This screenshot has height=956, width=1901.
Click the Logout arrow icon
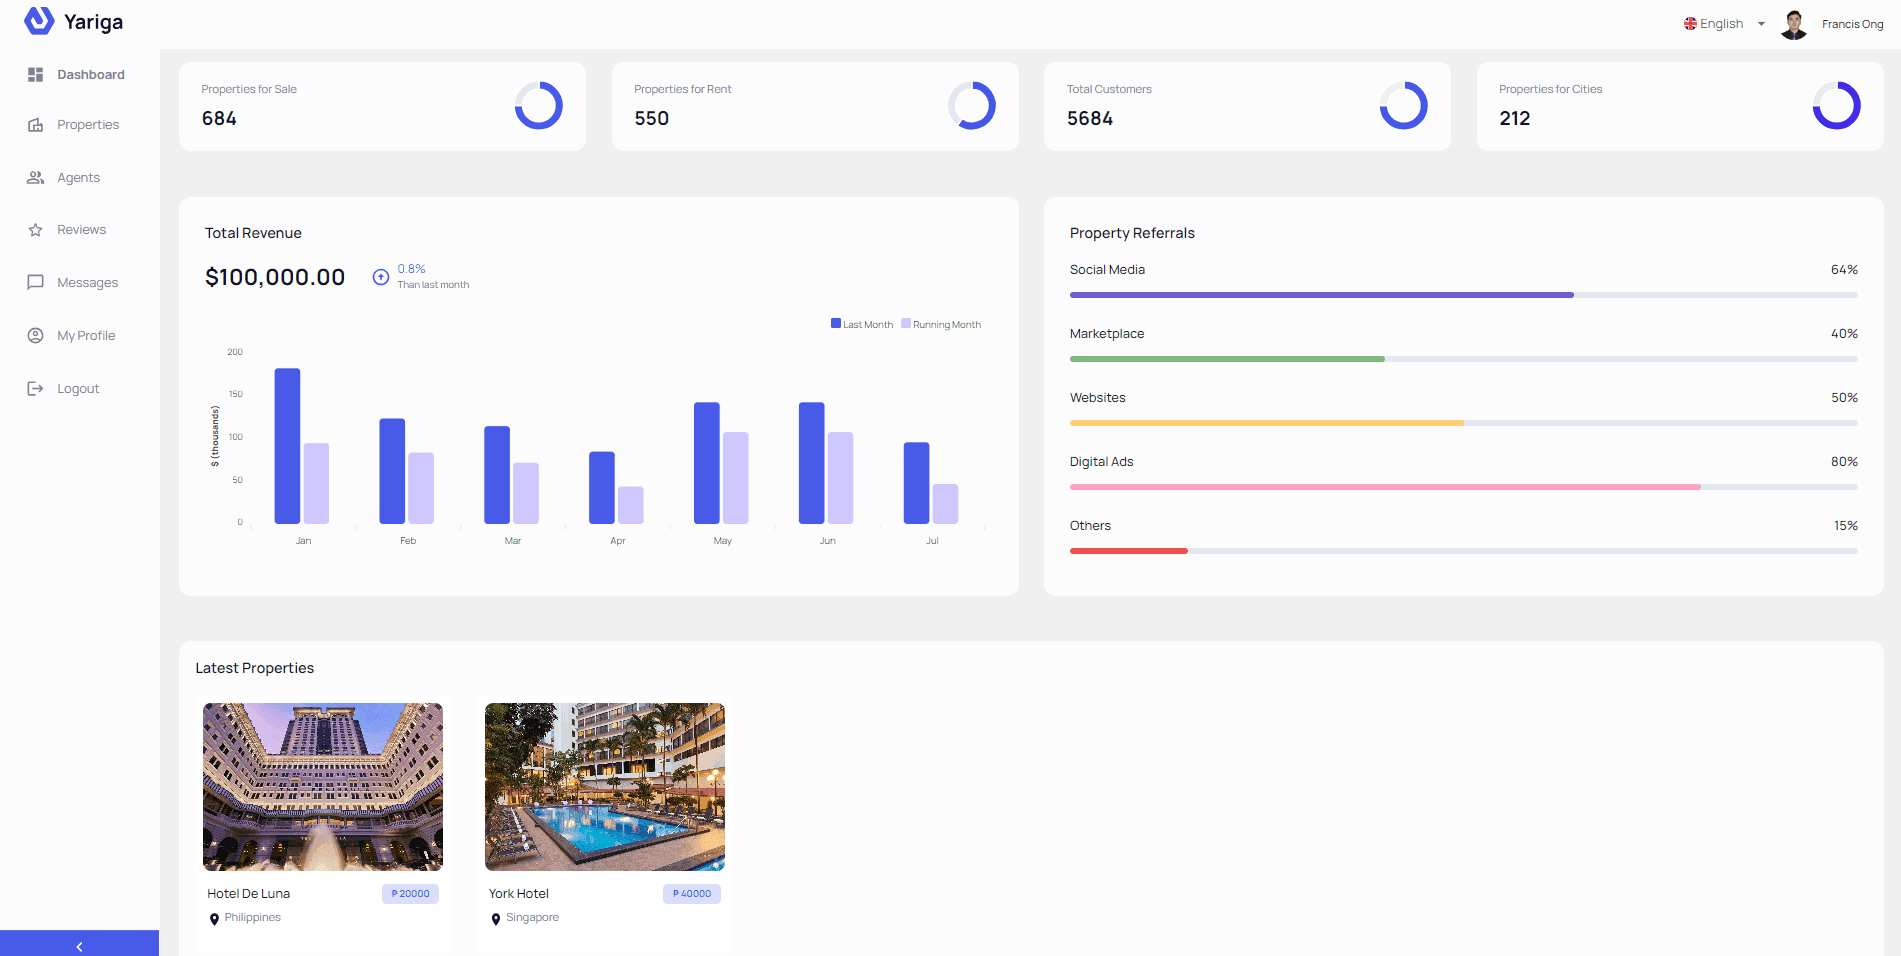pos(35,389)
